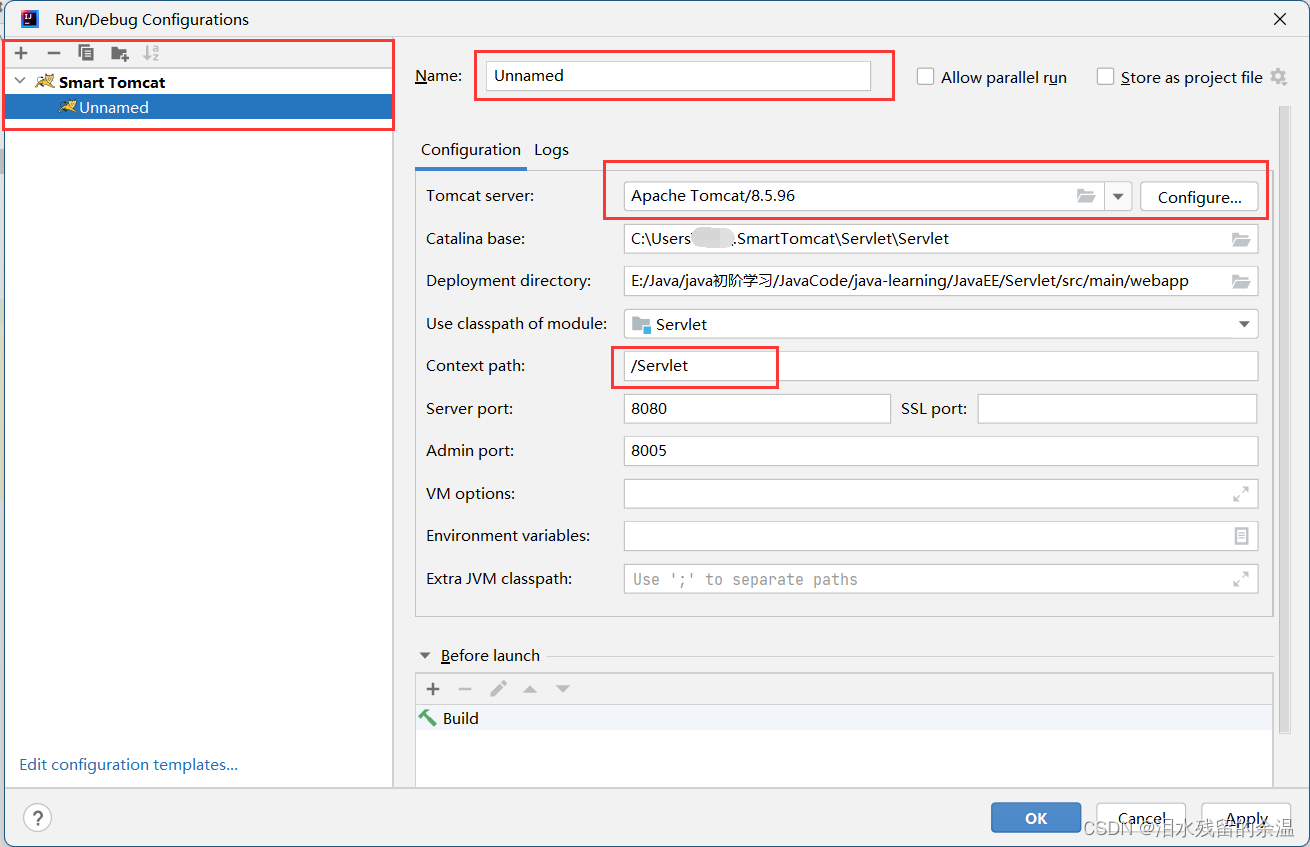Click the Configure... button

pyautogui.click(x=1199, y=197)
